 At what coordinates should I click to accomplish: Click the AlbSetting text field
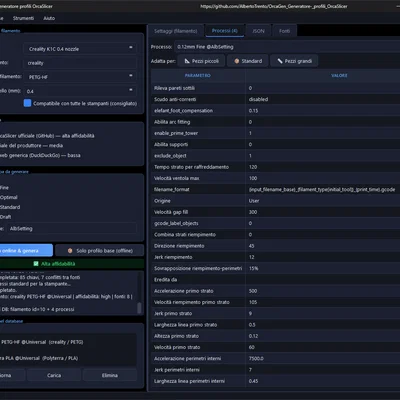72,229
